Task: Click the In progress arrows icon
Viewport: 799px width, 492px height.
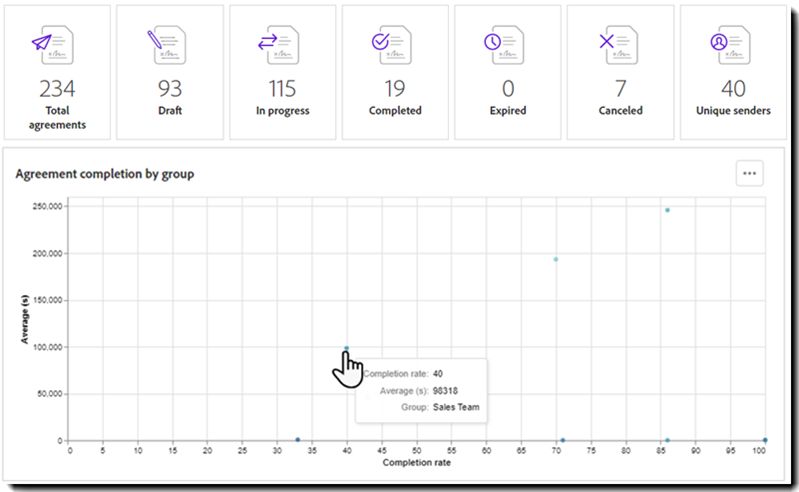Action: [281, 45]
